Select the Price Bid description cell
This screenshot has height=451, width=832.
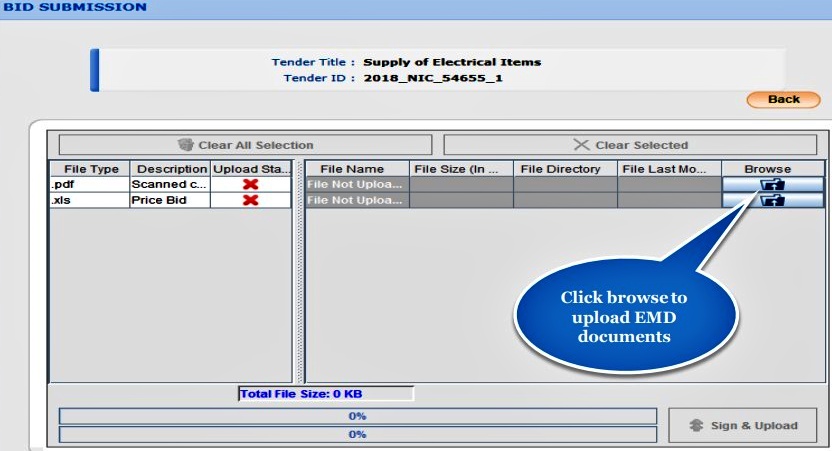coord(170,201)
